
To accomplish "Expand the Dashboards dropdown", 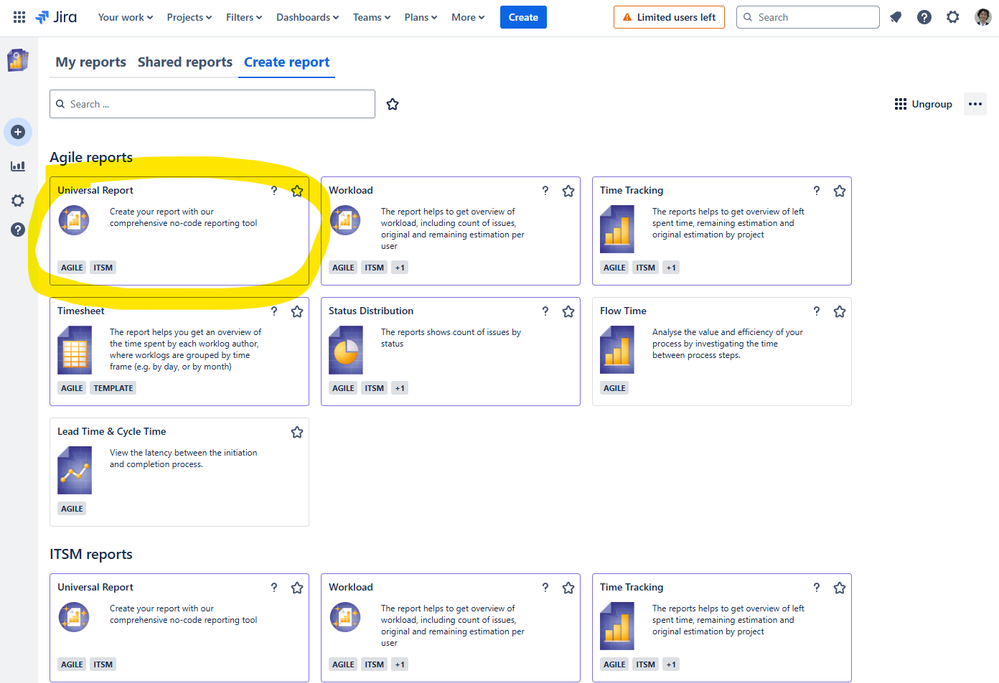I will tap(308, 17).
